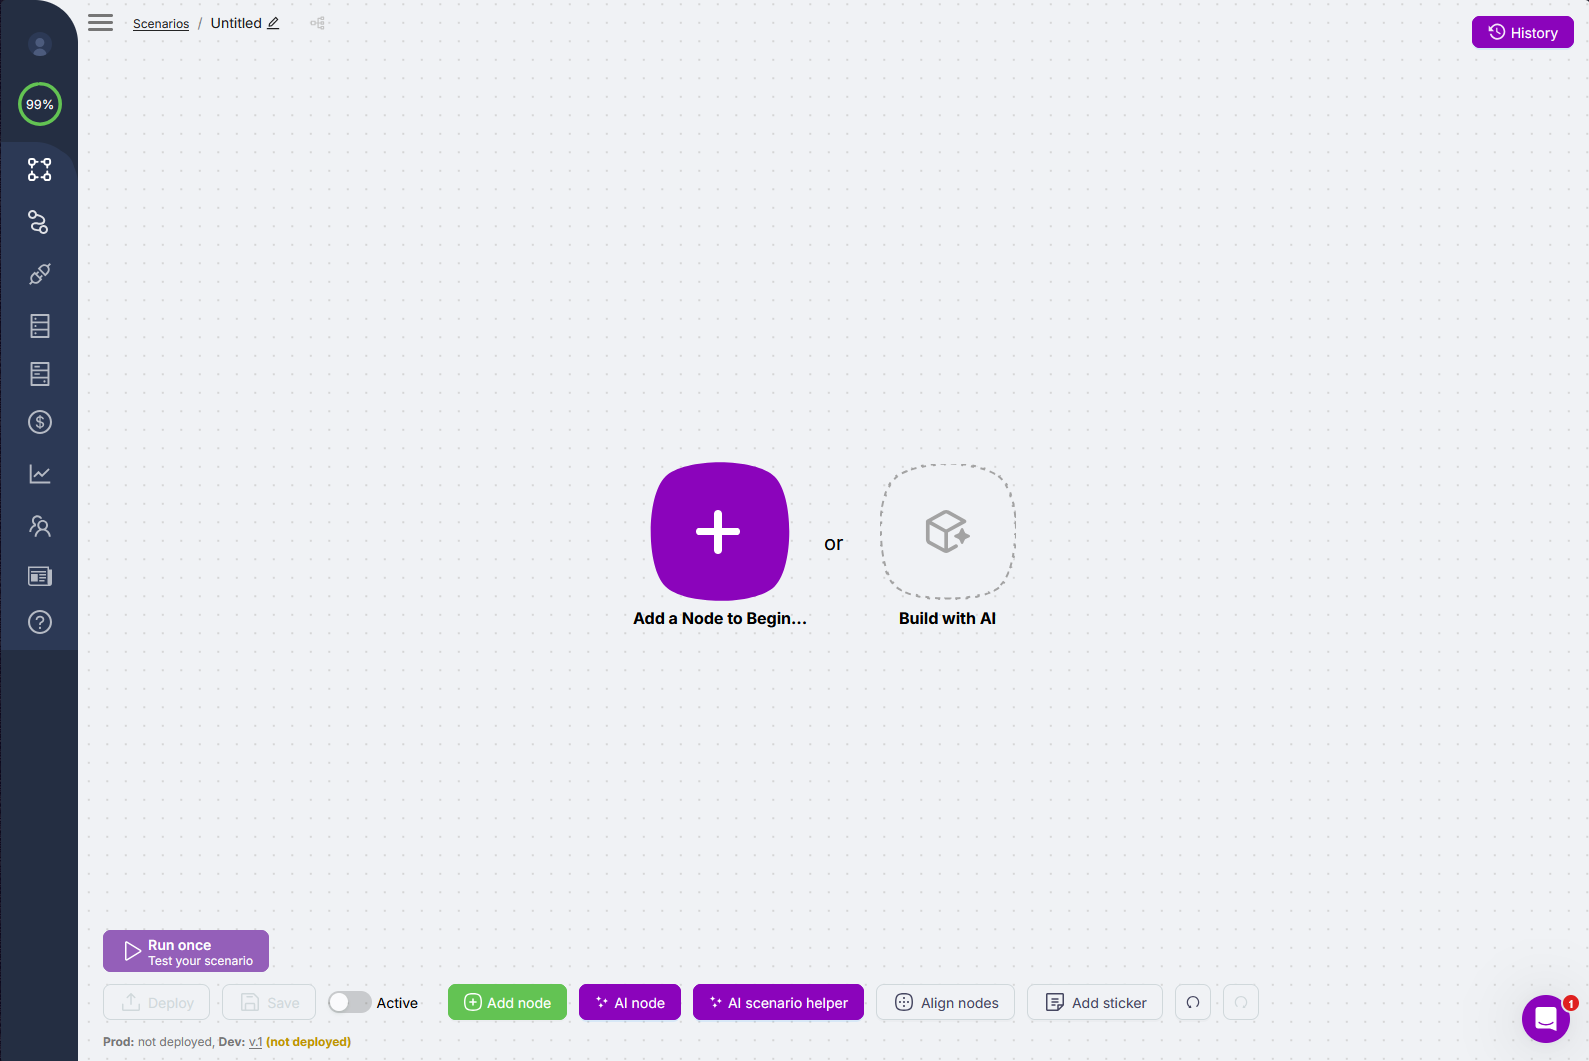Click the purple plus Add a Node tile
1589x1061 pixels.
(719, 531)
